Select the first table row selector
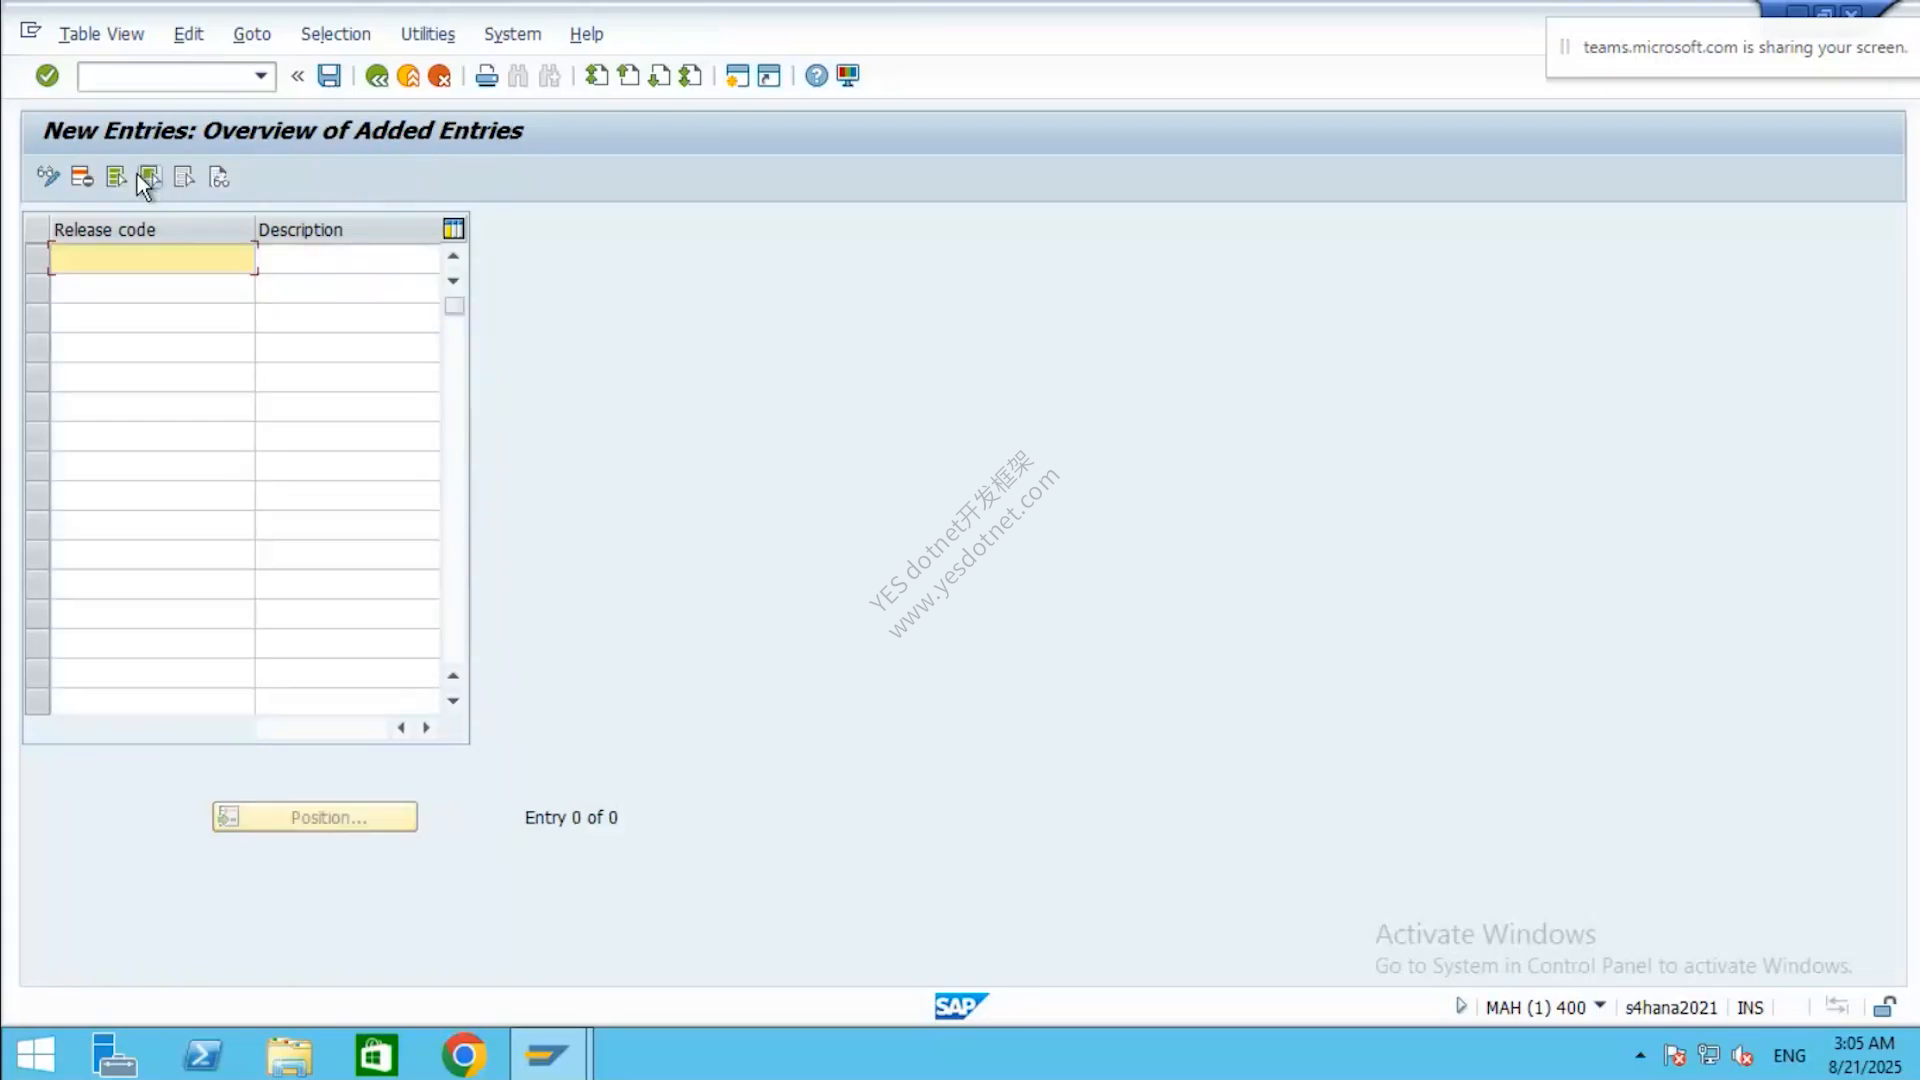The height and width of the screenshot is (1080, 1920). coord(37,259)
